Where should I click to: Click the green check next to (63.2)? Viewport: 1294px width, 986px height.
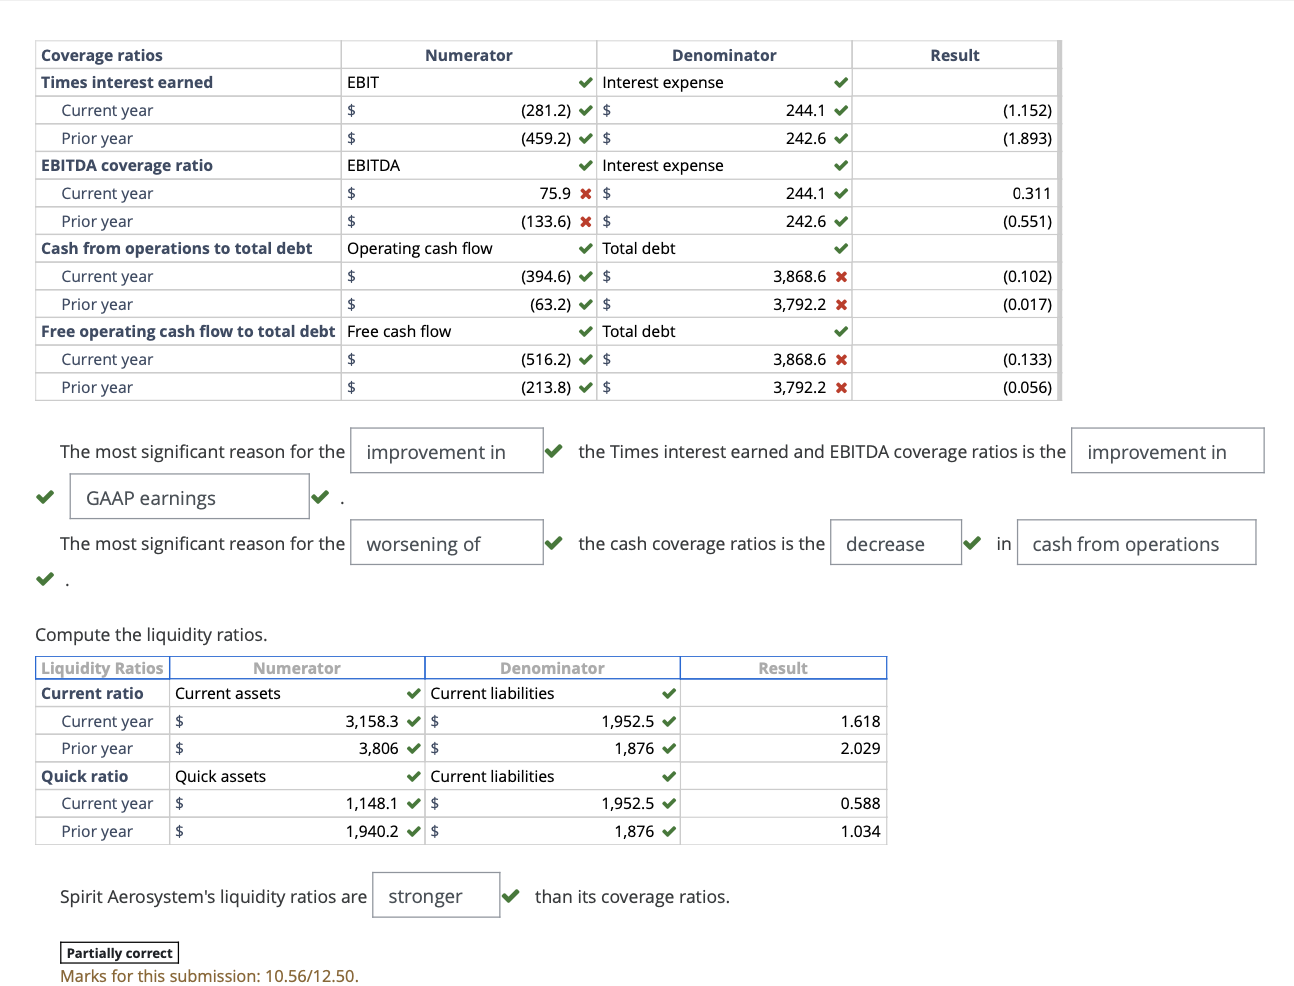(585, 305)
